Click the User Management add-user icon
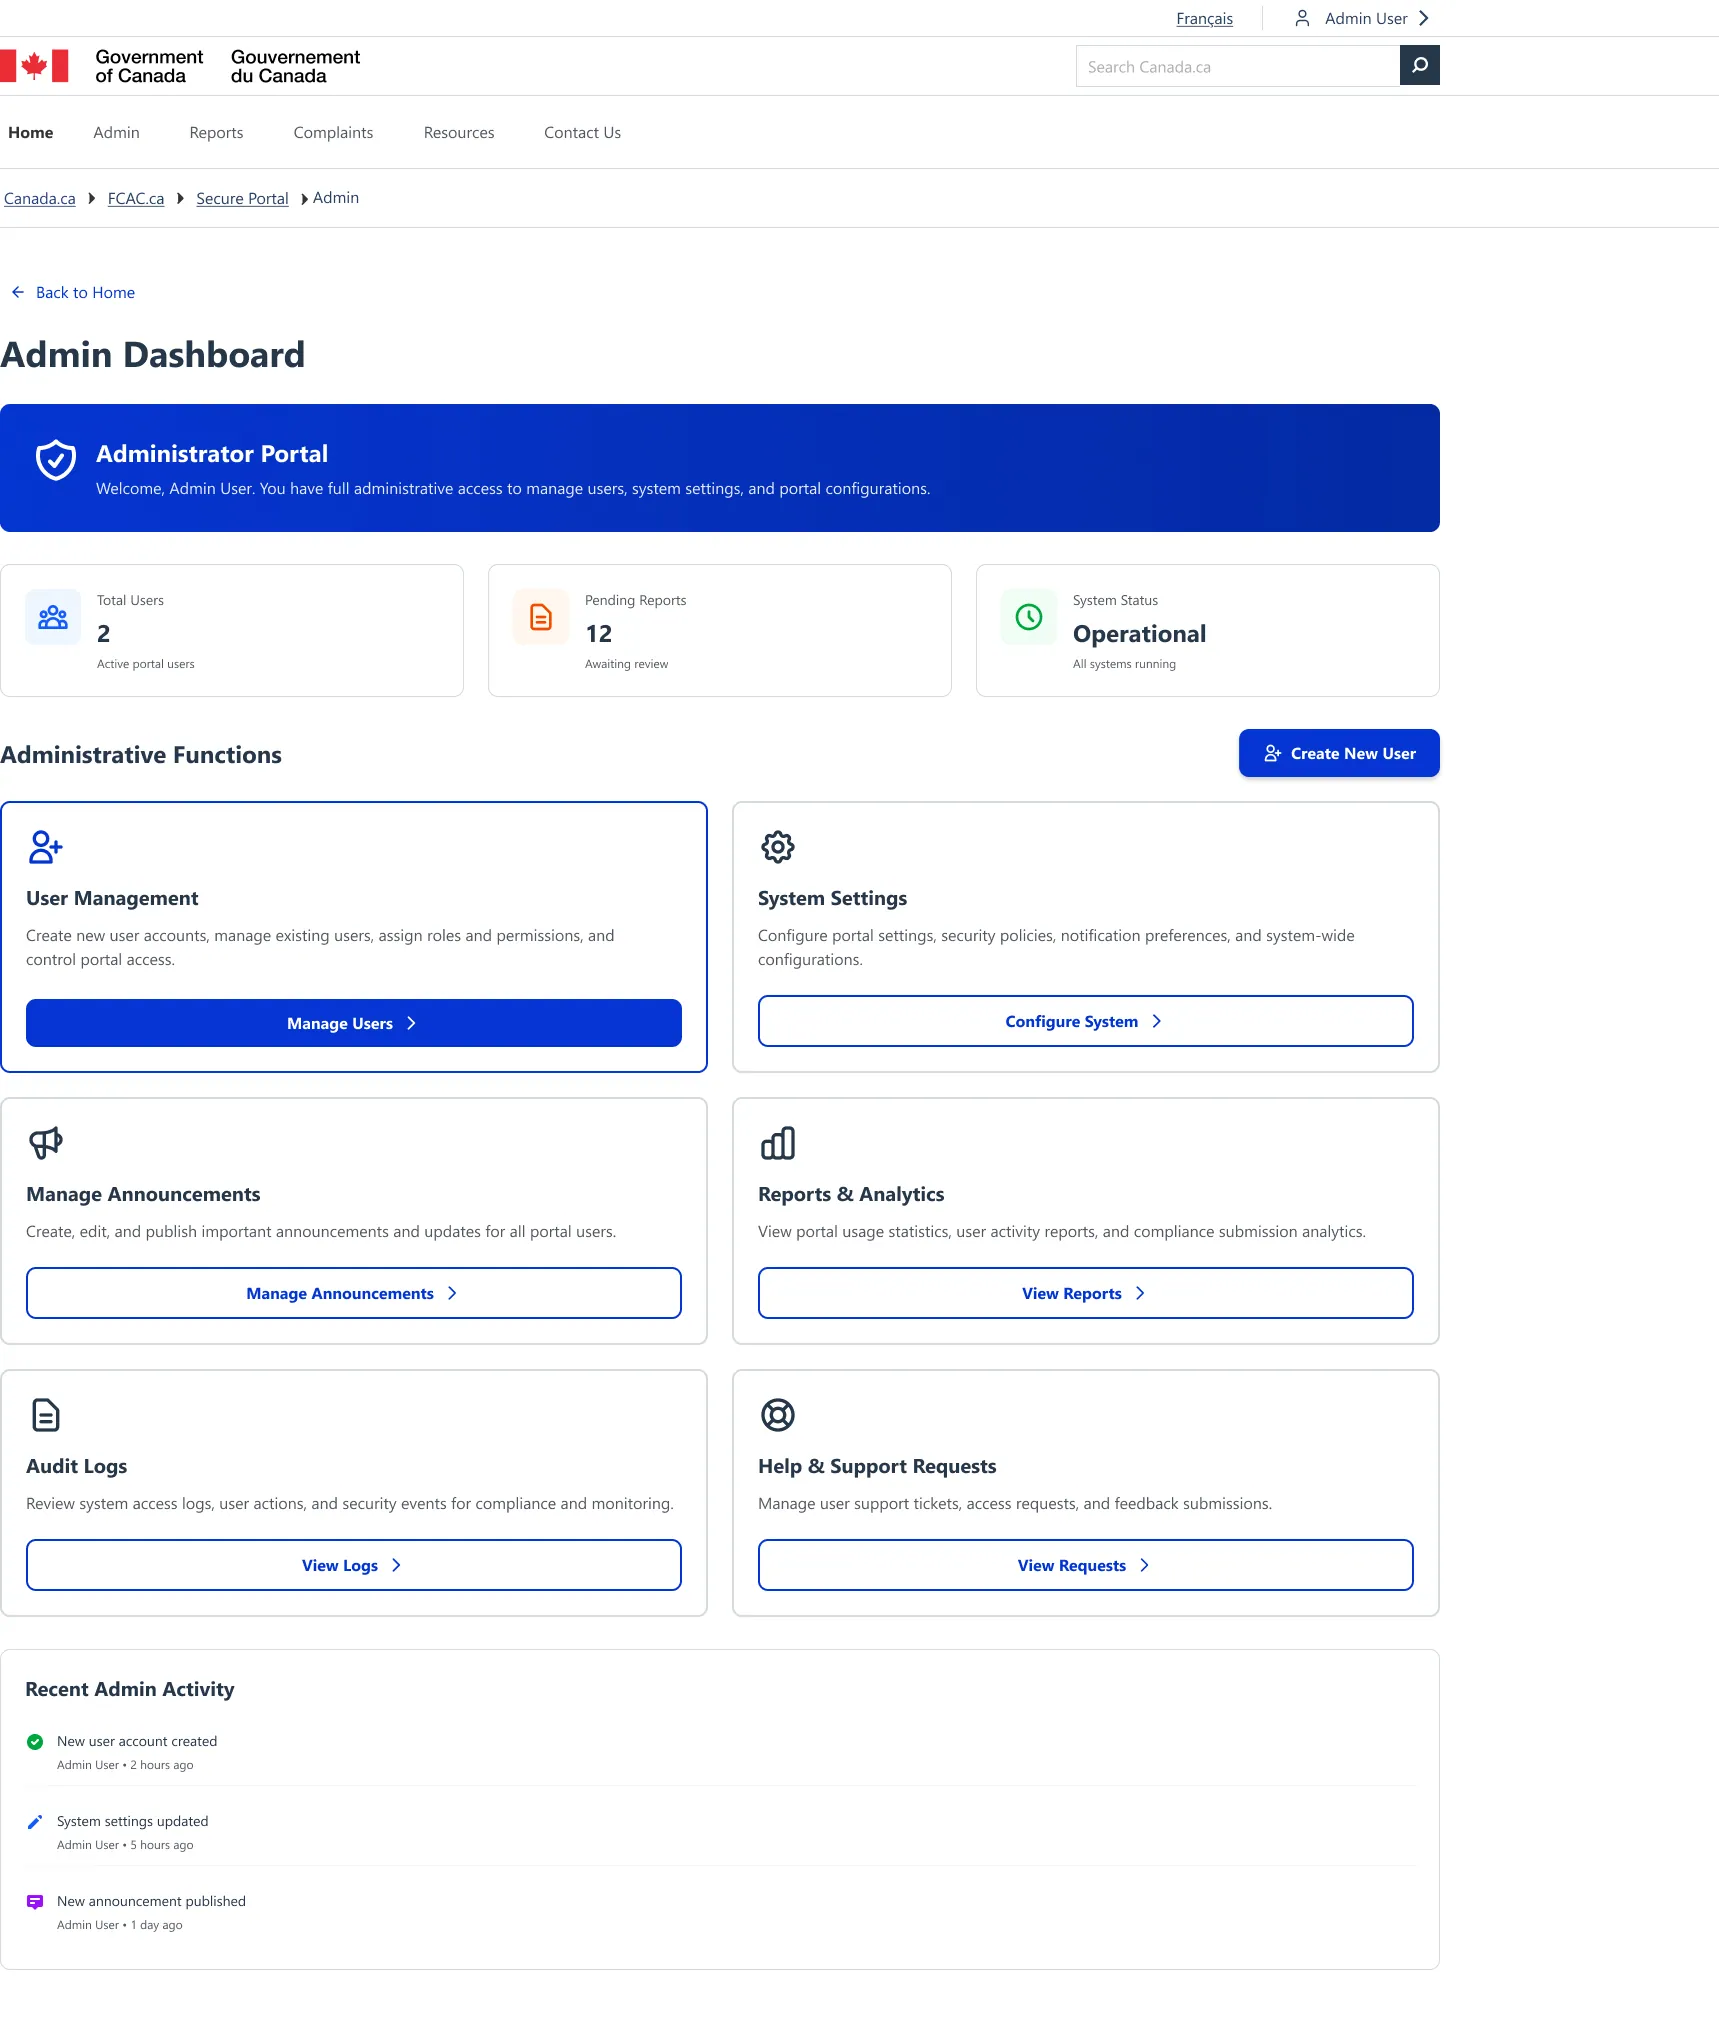The width and height of the screenshot is (1719, 2018). (x=46, y=847)
